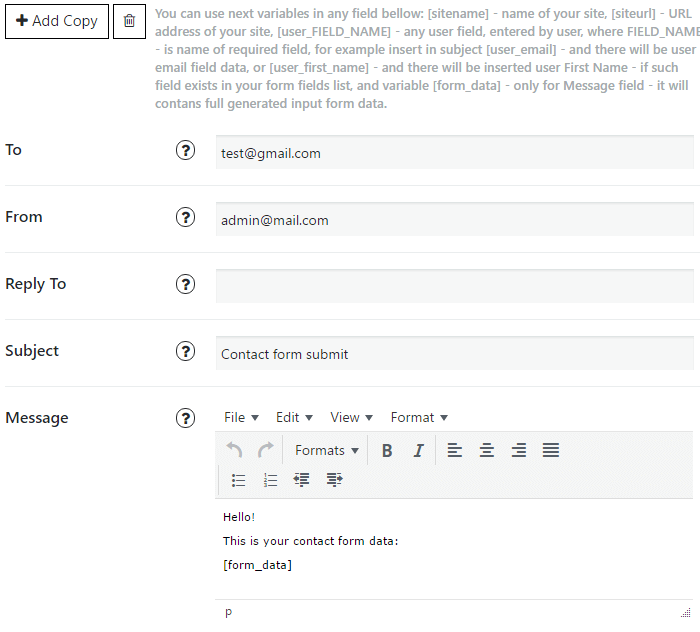Click help icon next to From
The height and width of the screenshot is (632, 700).
(185, 217)
